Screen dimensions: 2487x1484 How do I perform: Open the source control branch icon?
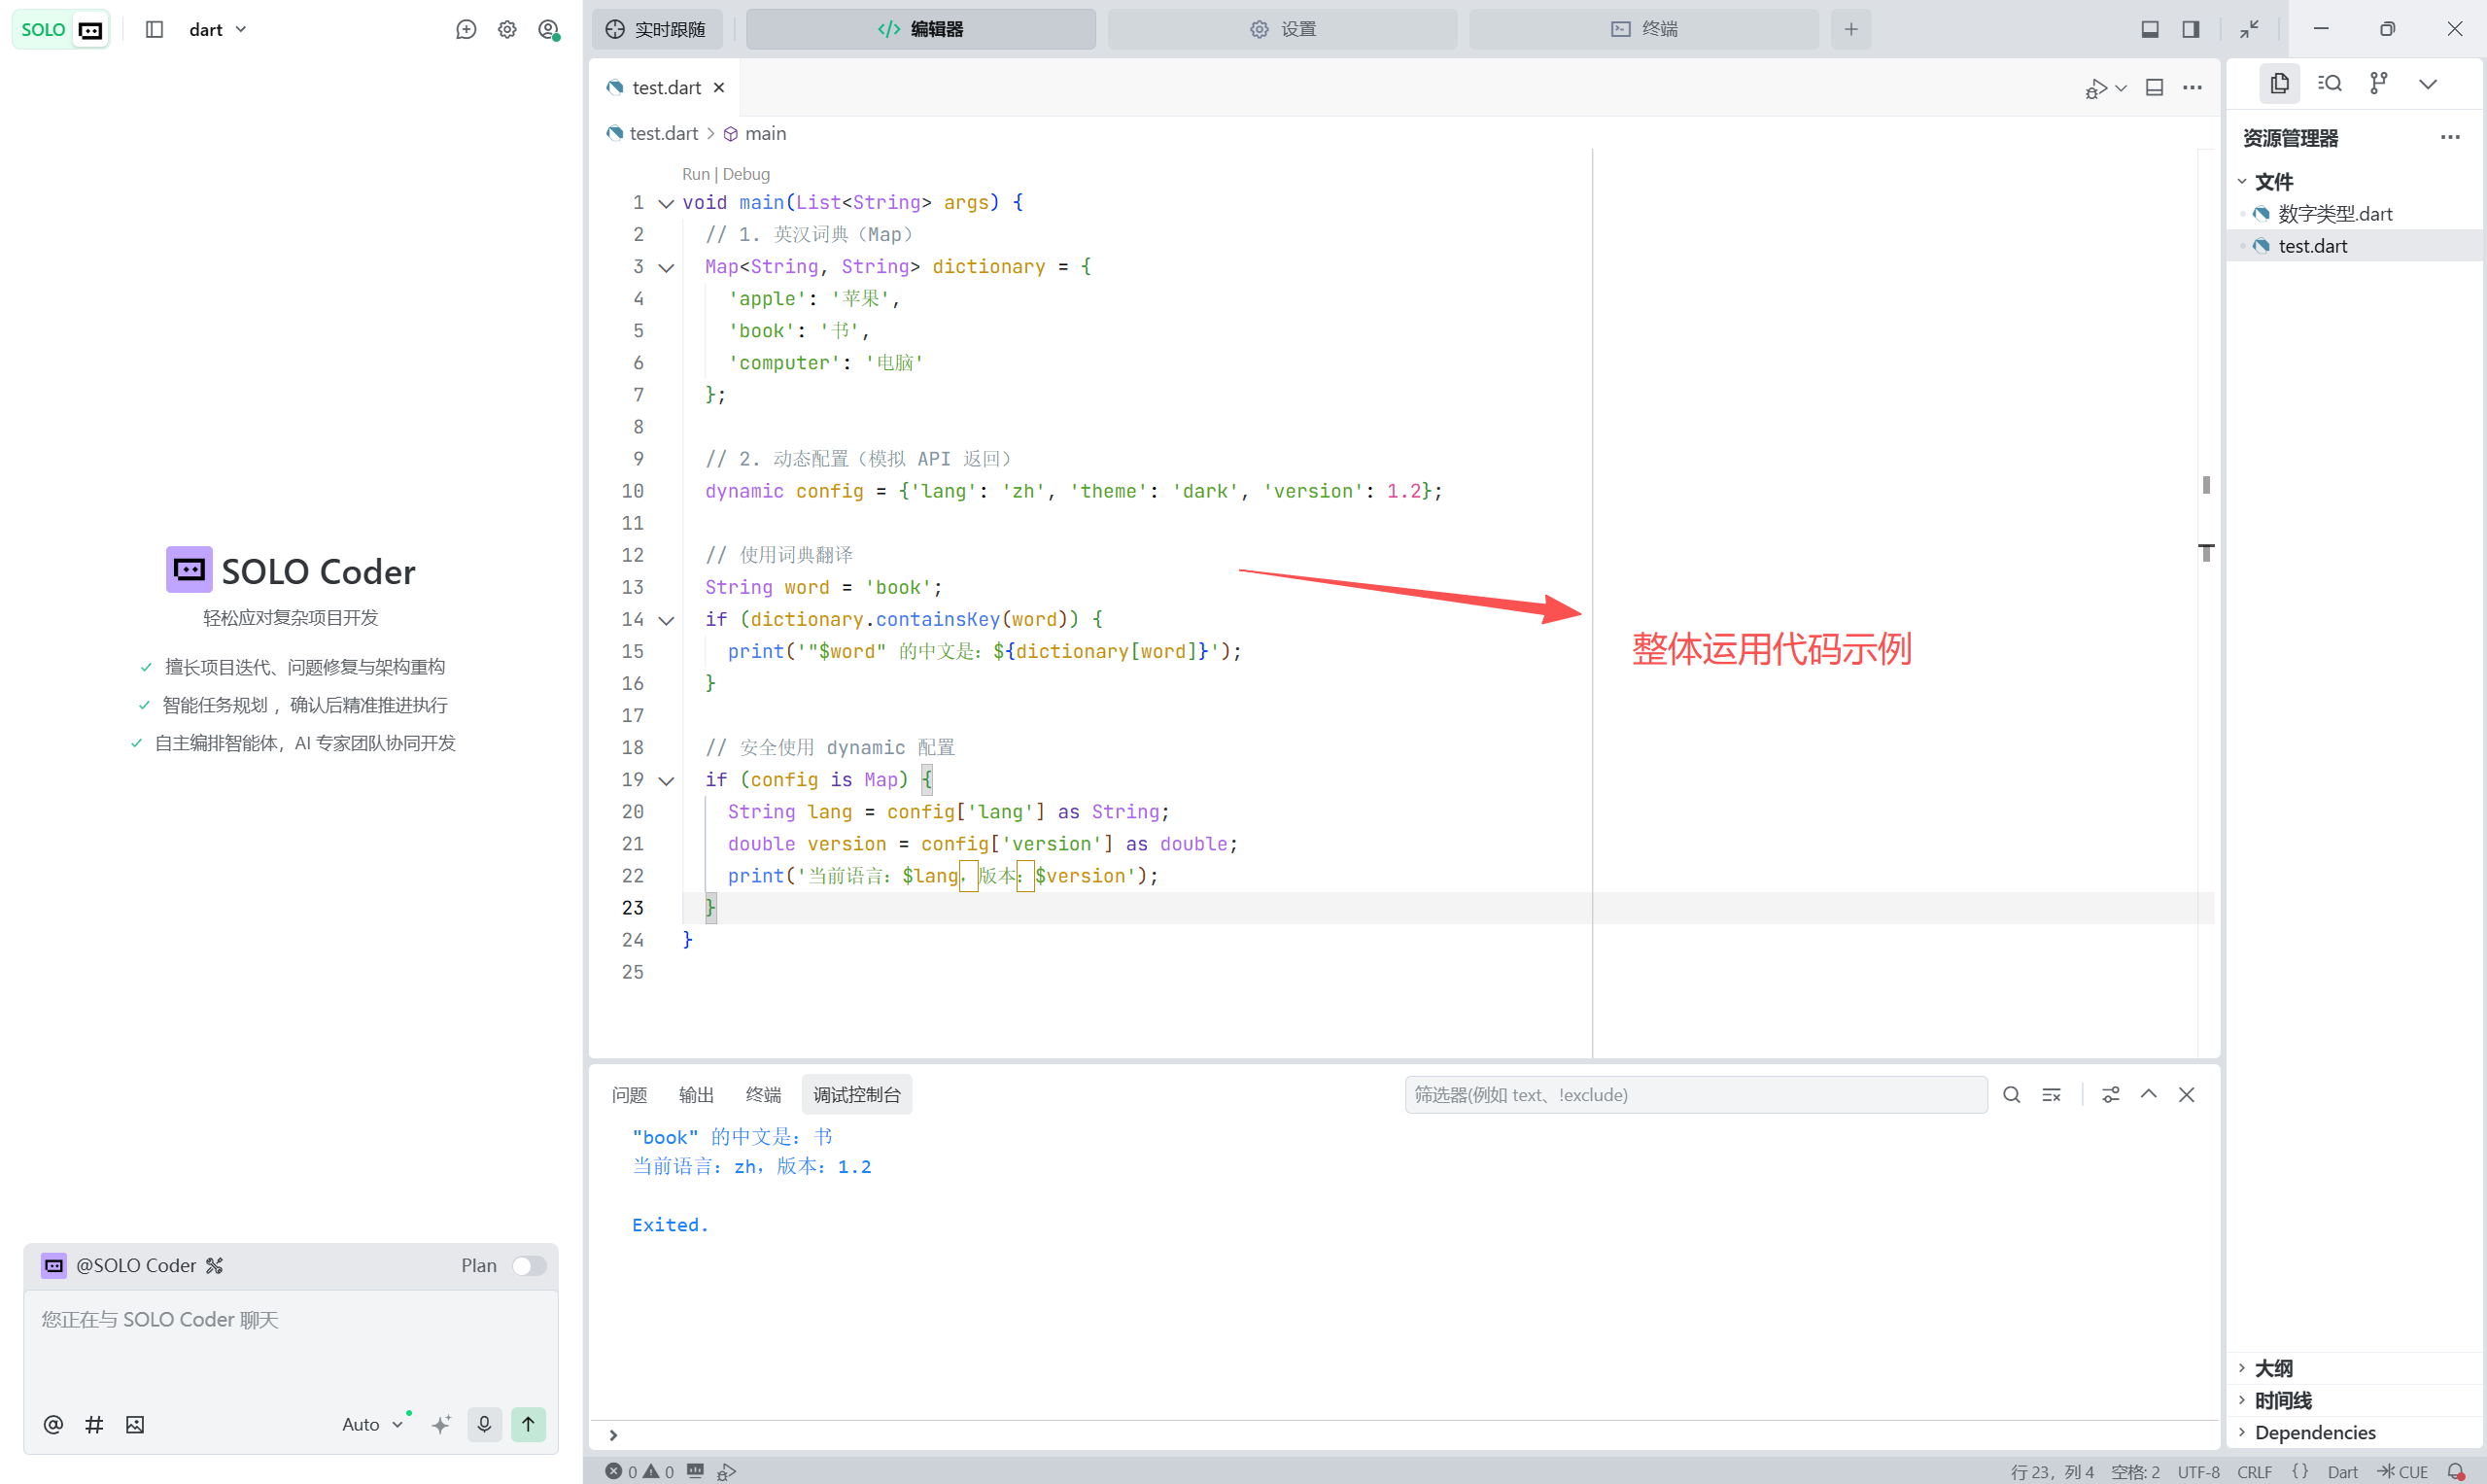pyautogui.click(x=2378, y=84)
